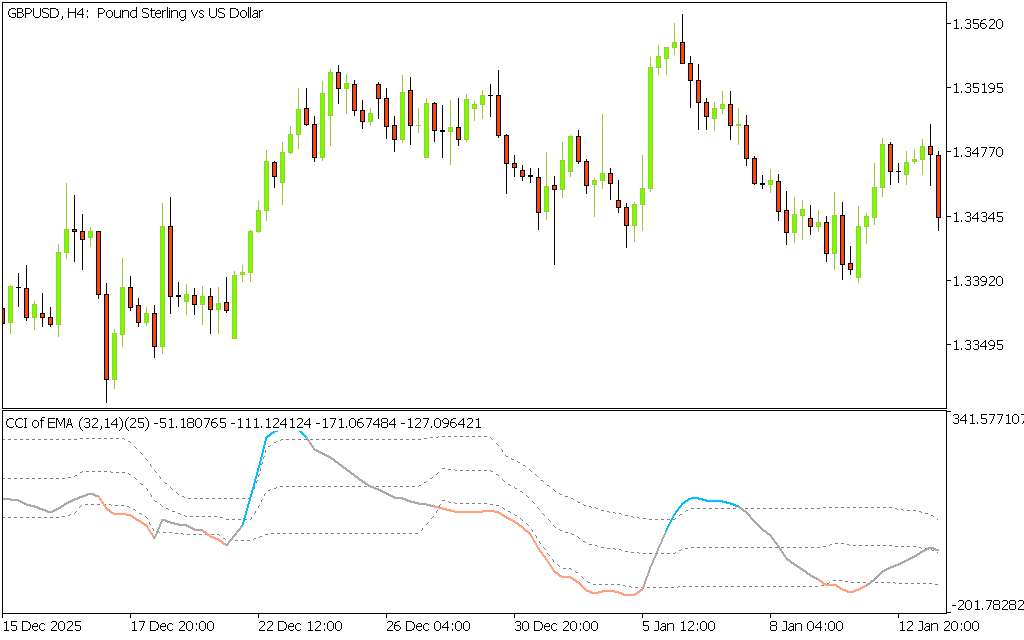The image size is (1024, 640).
Task: Click the 341.577107 indicator scale value
Action: coord(986,420)
